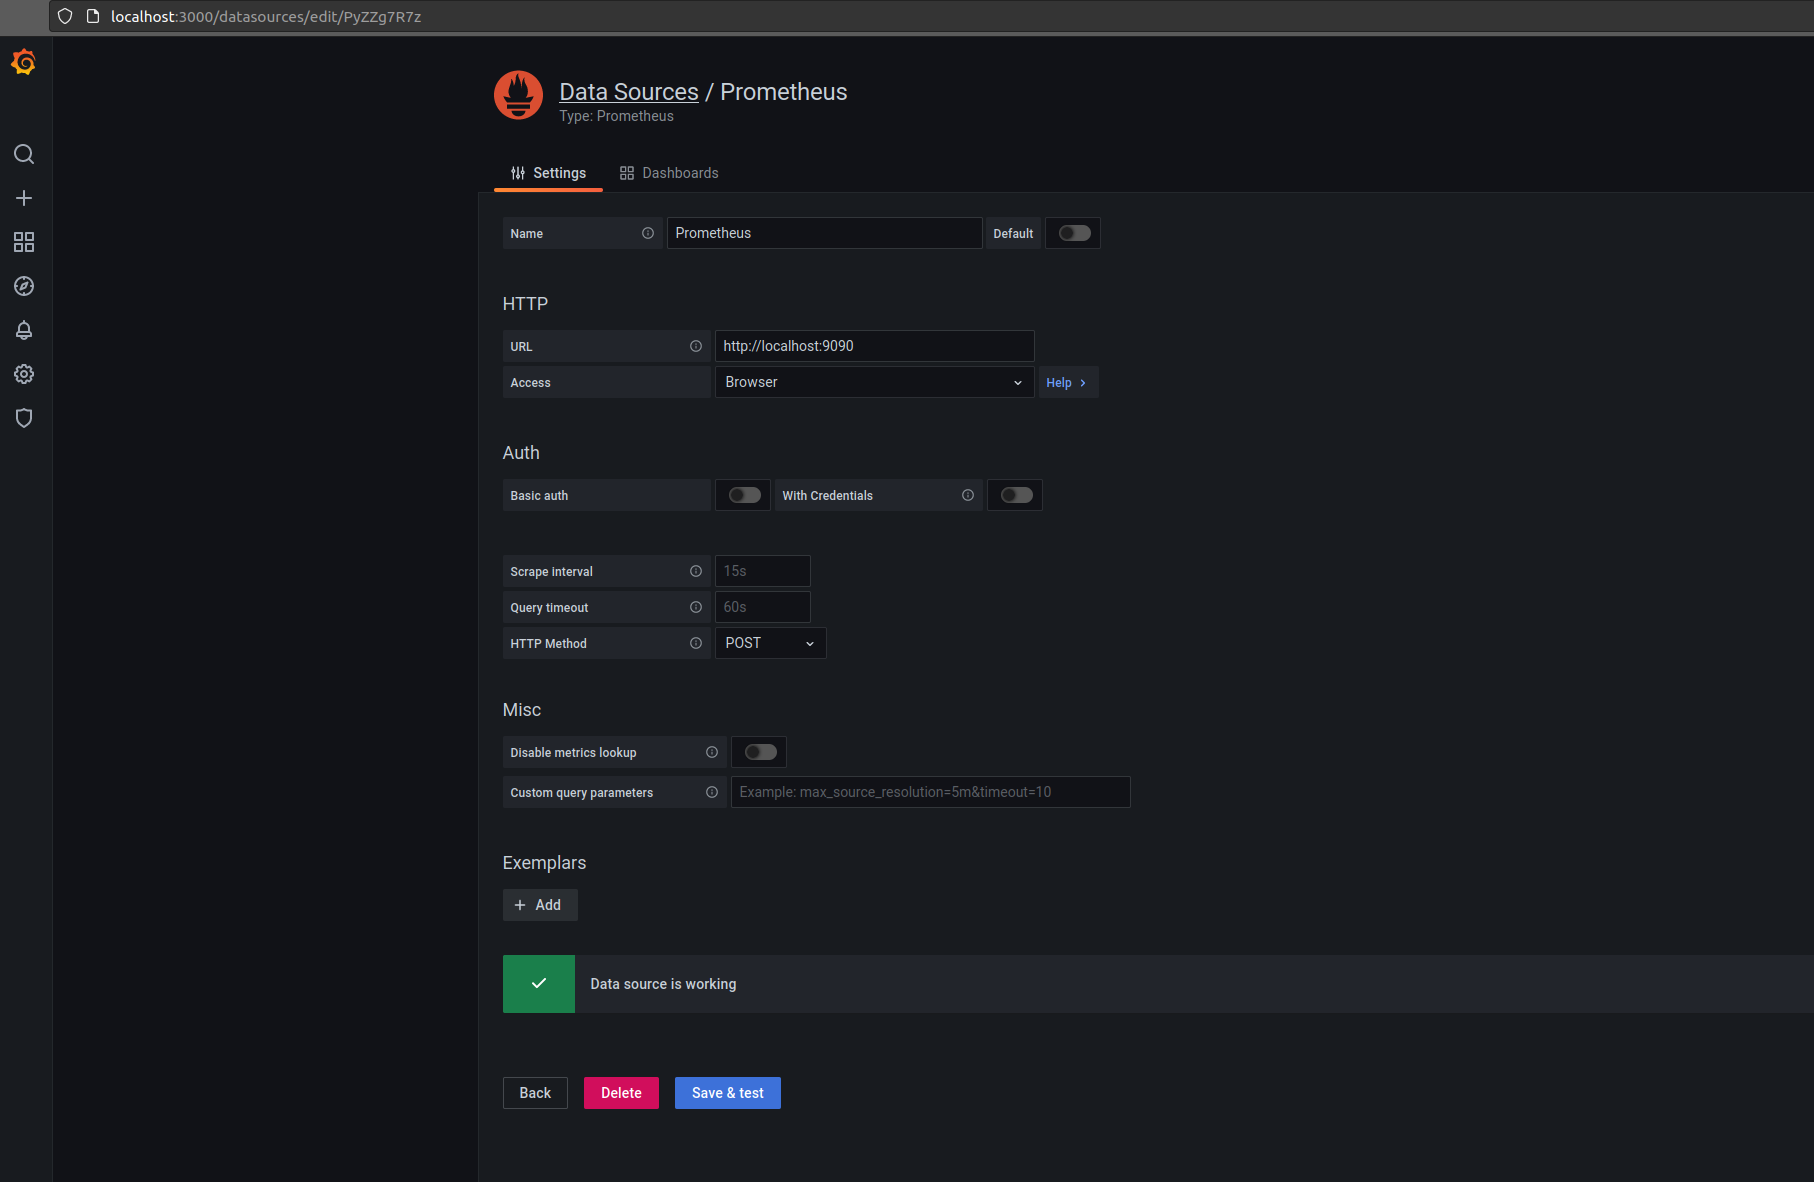This screenshot has width=1814, height=1182.
Task: Click the Add exemplar button
Action: tap(540, 905)
